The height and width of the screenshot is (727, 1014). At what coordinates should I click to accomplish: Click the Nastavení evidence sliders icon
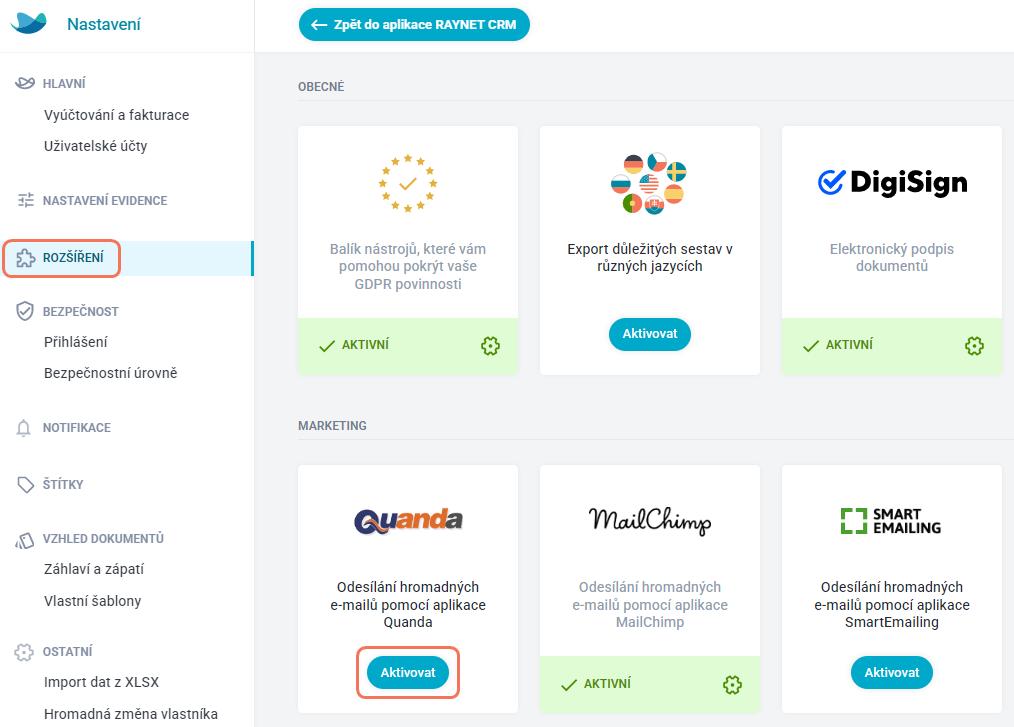click(x=25, y=201)
